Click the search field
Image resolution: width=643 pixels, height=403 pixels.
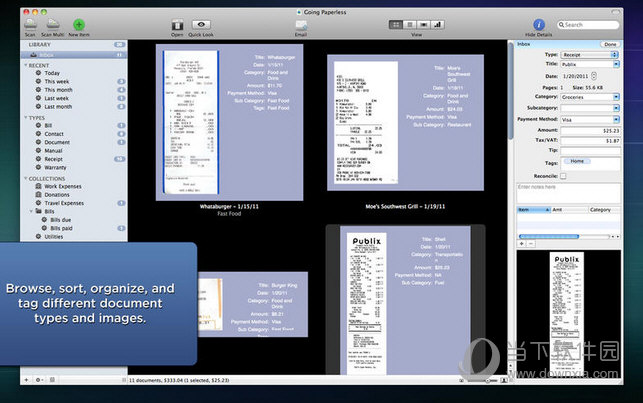point(588,25)
